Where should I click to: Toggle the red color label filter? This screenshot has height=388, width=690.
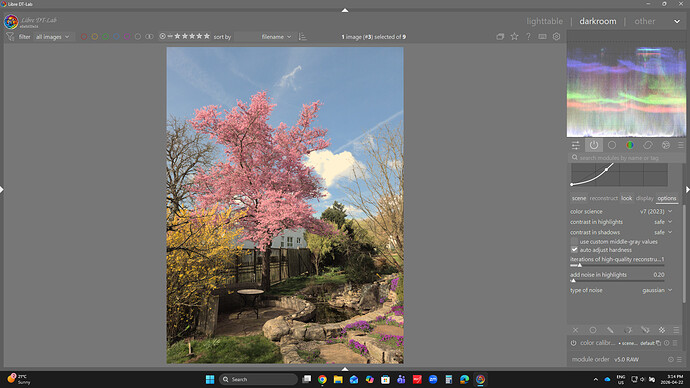point(84,37)
